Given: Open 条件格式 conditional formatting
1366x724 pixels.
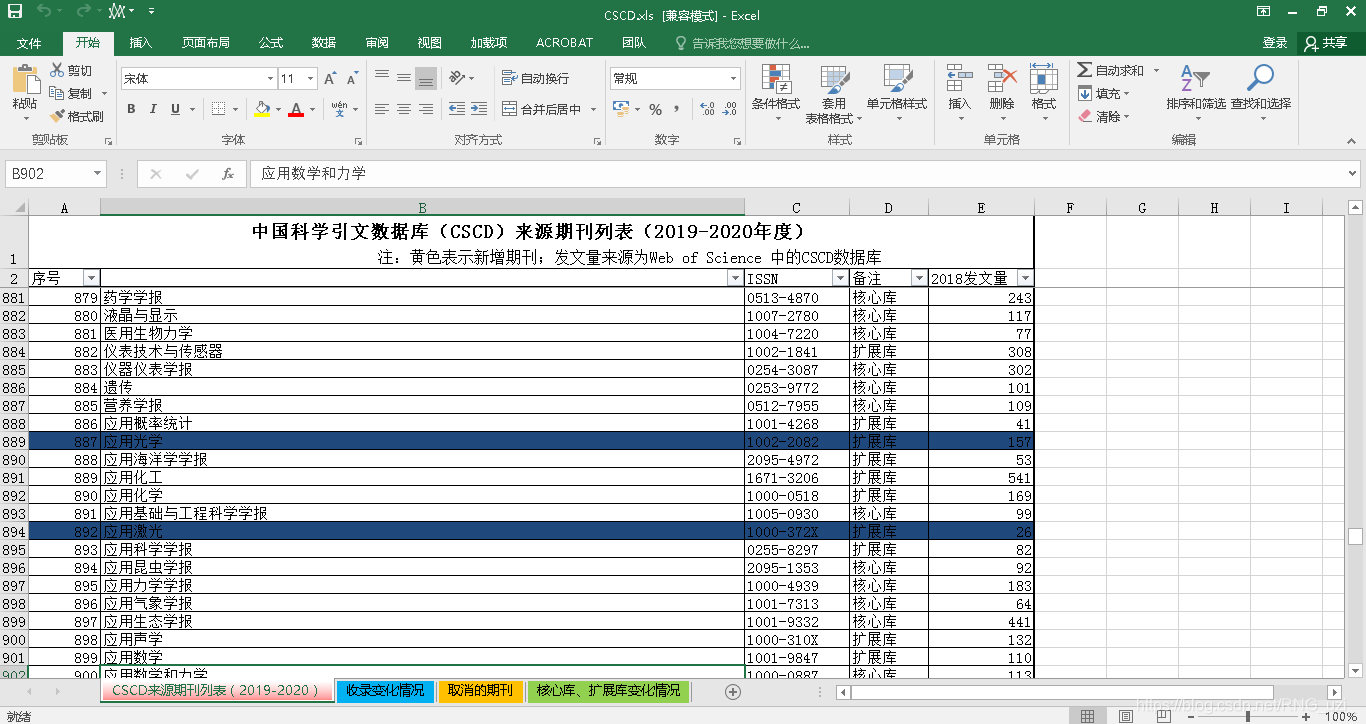Looking at the screenshot, I should (x=776, y=94).
